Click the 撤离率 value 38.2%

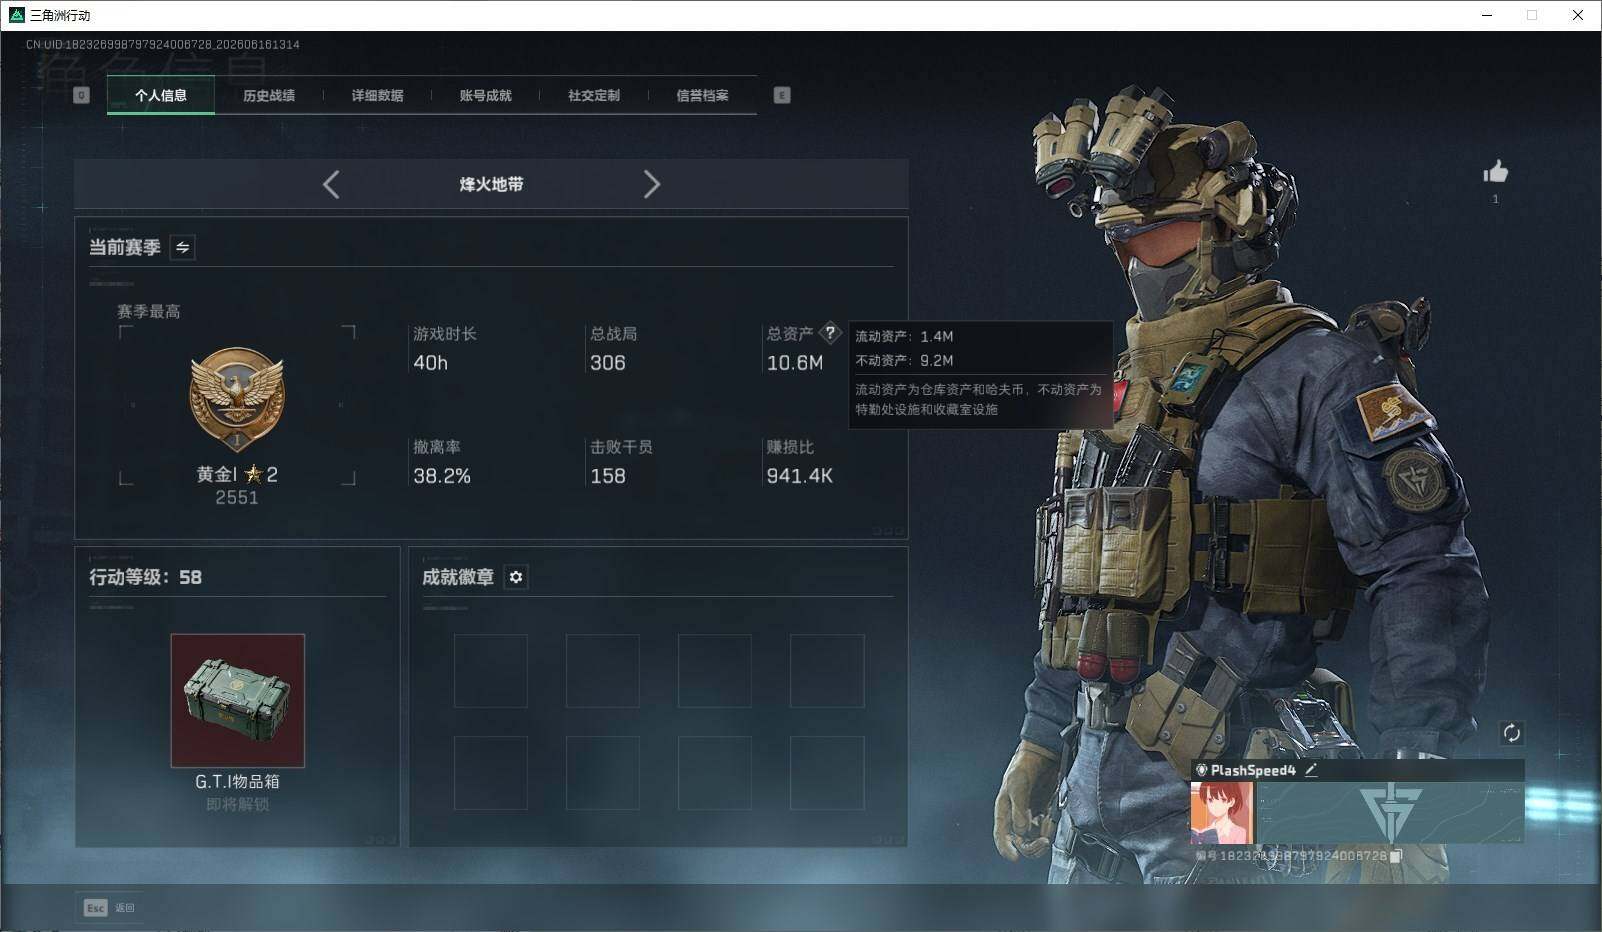[x=442, y=476]
